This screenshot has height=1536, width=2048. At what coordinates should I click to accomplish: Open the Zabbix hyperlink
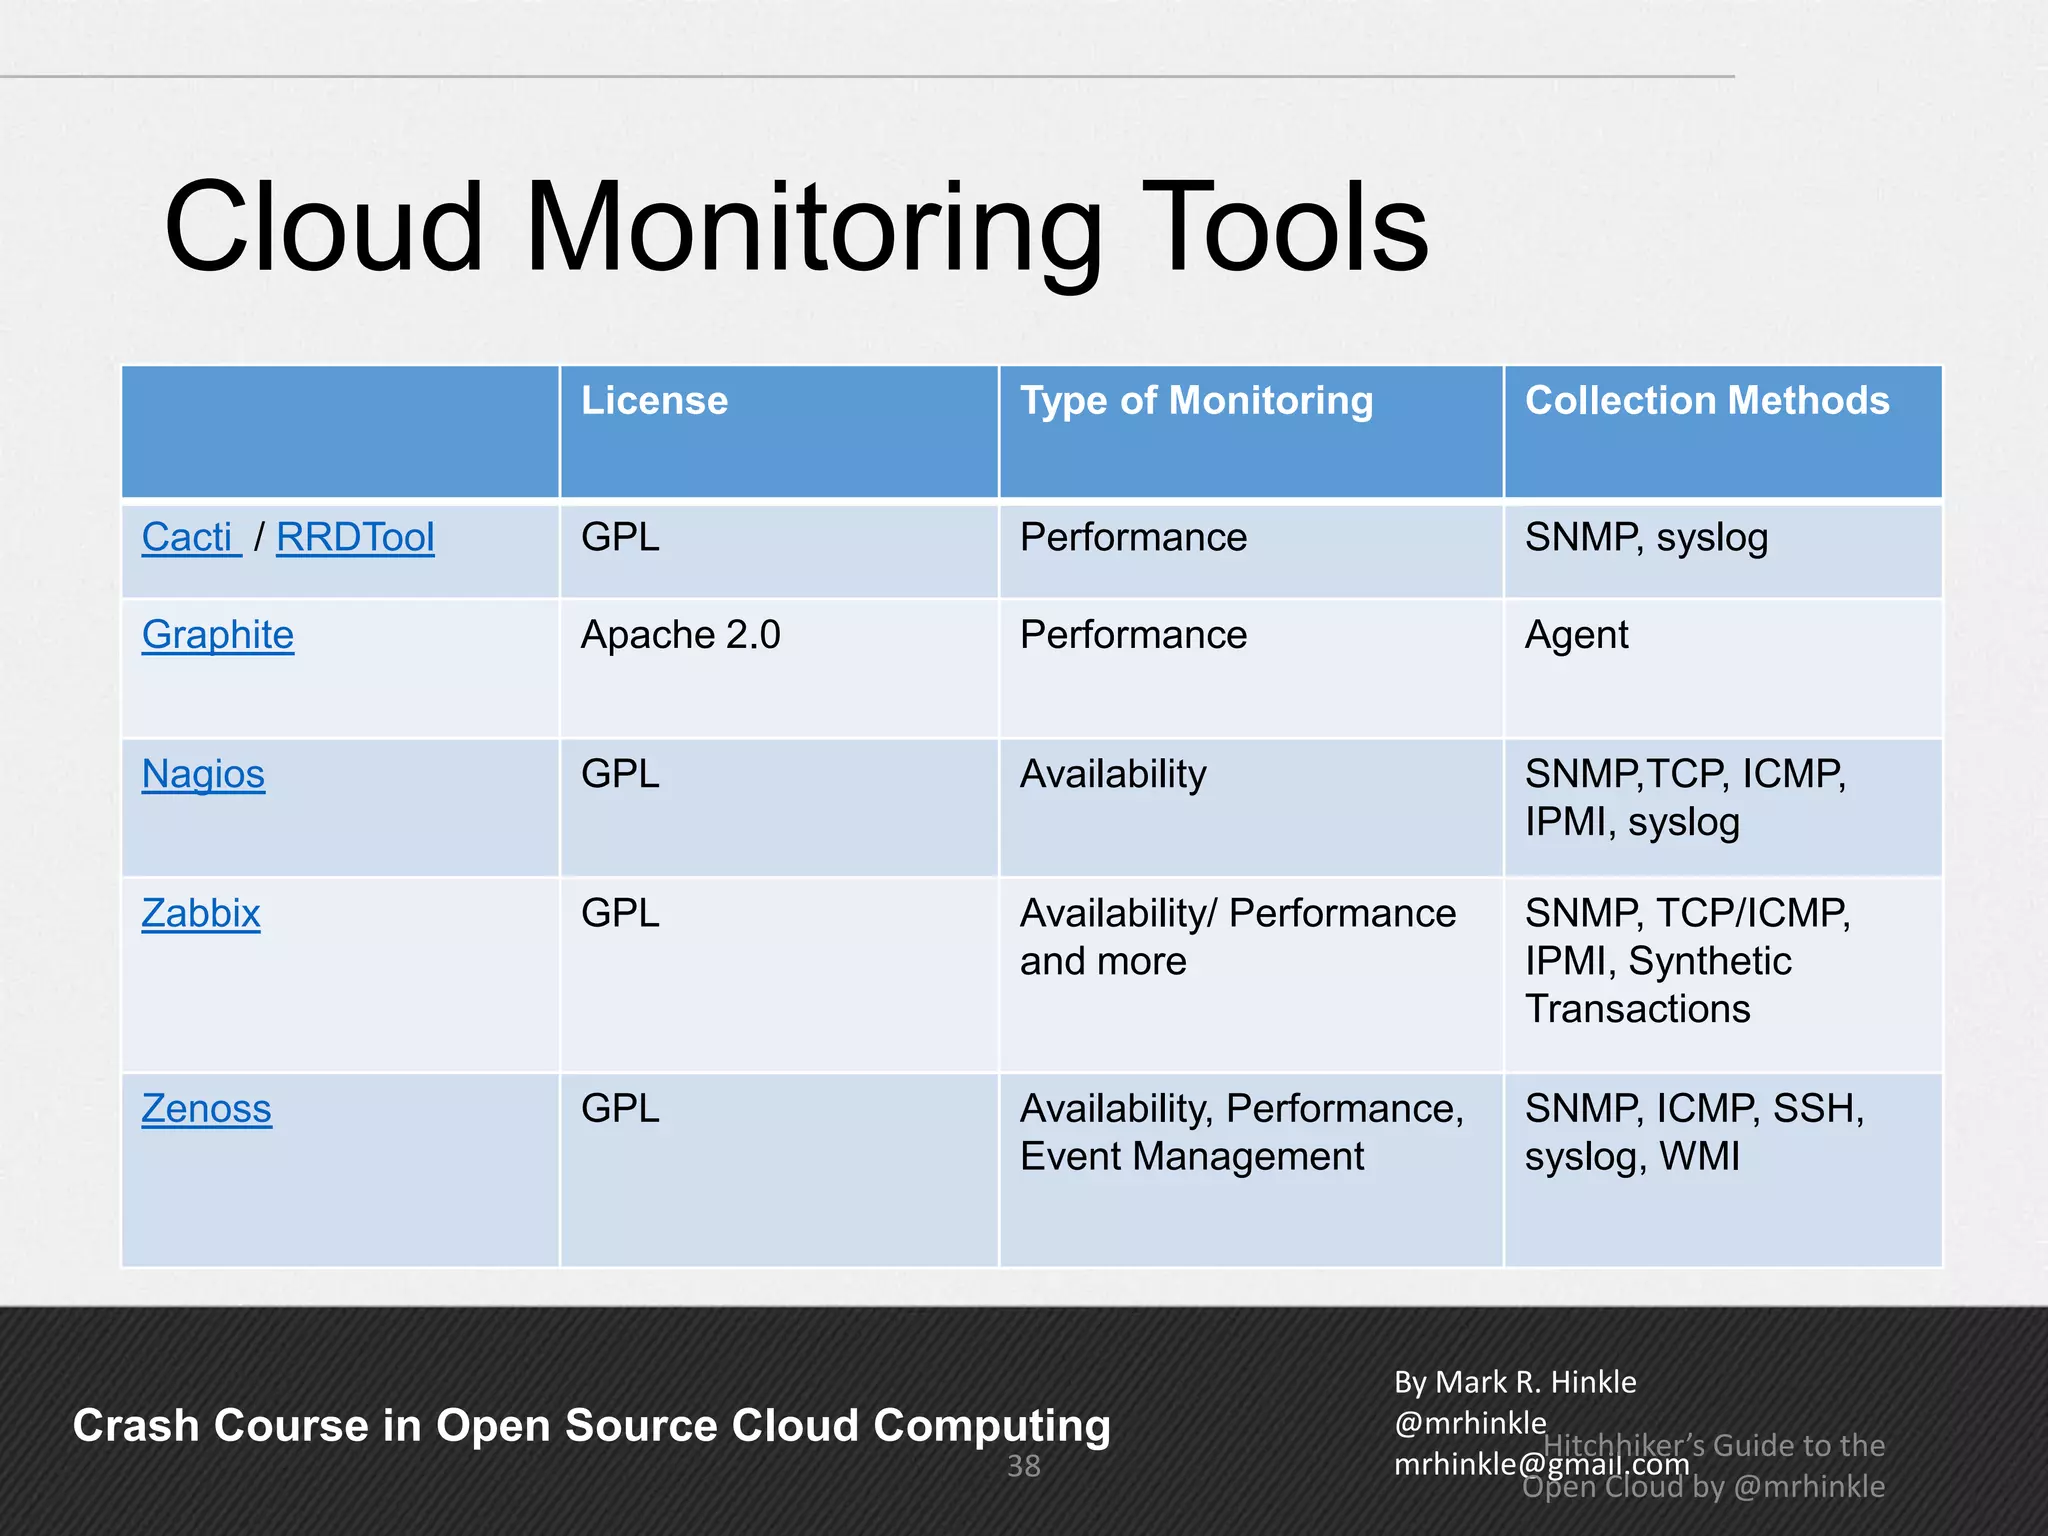coord(201,914)
